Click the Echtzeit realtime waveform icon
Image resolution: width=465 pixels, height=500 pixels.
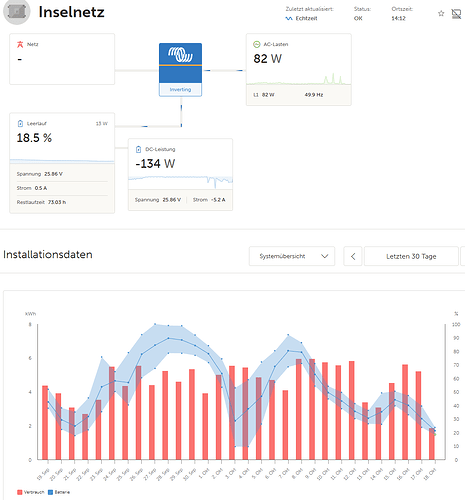pos(289,18)
